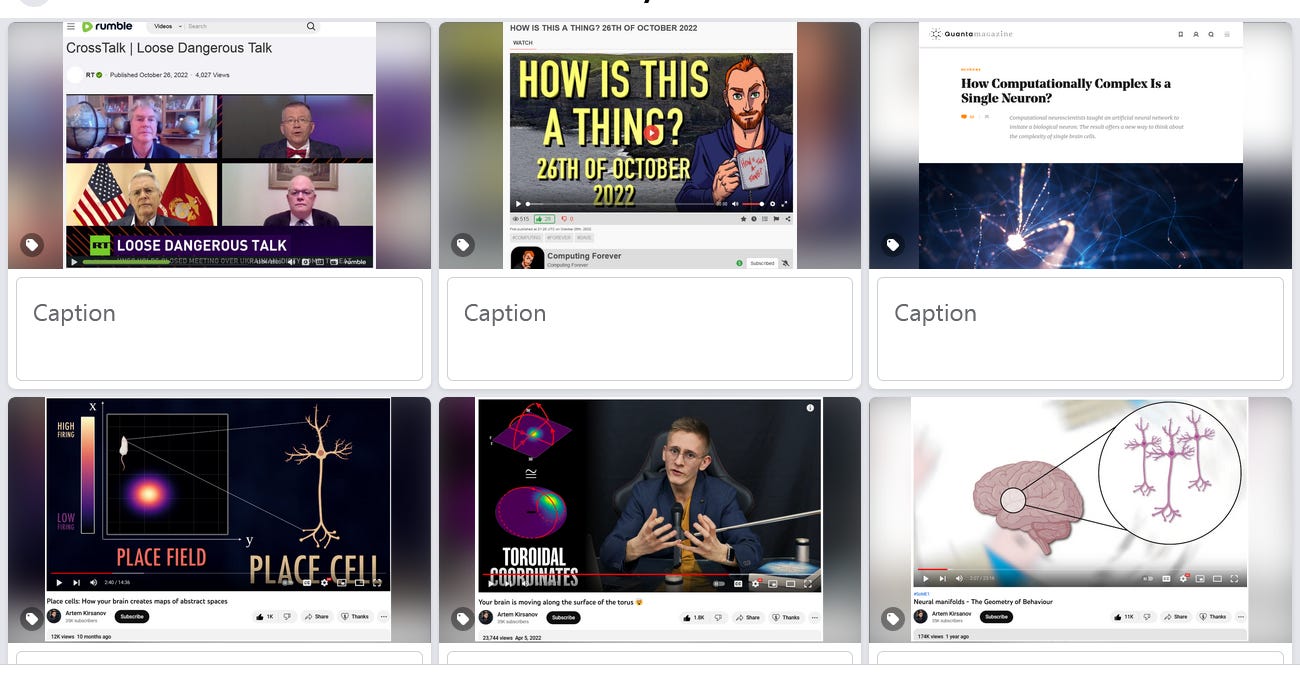The width and height of the screenshot is (1300, 674).
Task: Click Subscribe under Place cells video
Action: [132, 617]
